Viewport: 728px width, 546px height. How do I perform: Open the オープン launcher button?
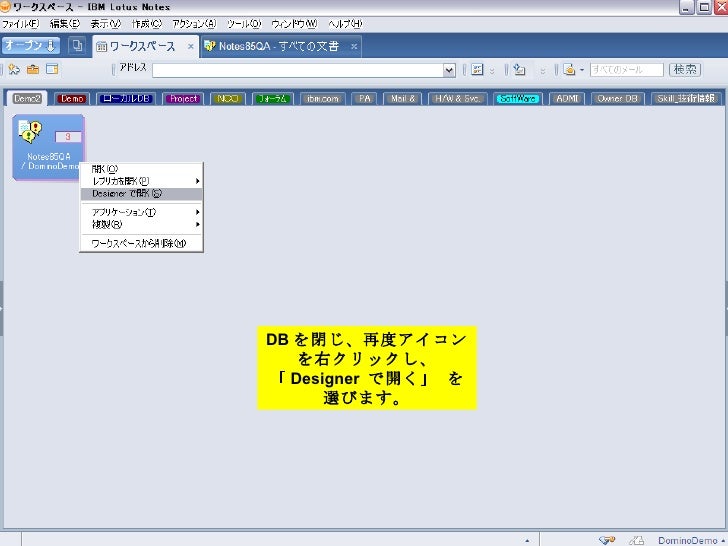31,46
